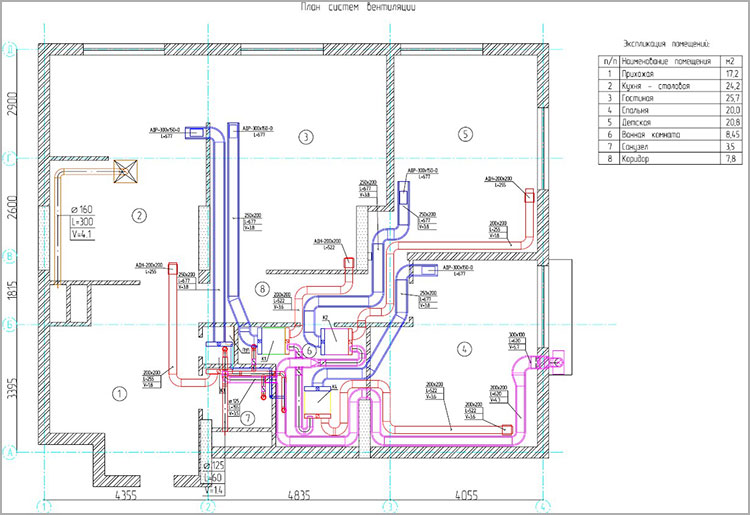This screenshot has height=515, width=750.
Task: Click the "V=4.1" velocity label
Action: click(x=82, y=234)
